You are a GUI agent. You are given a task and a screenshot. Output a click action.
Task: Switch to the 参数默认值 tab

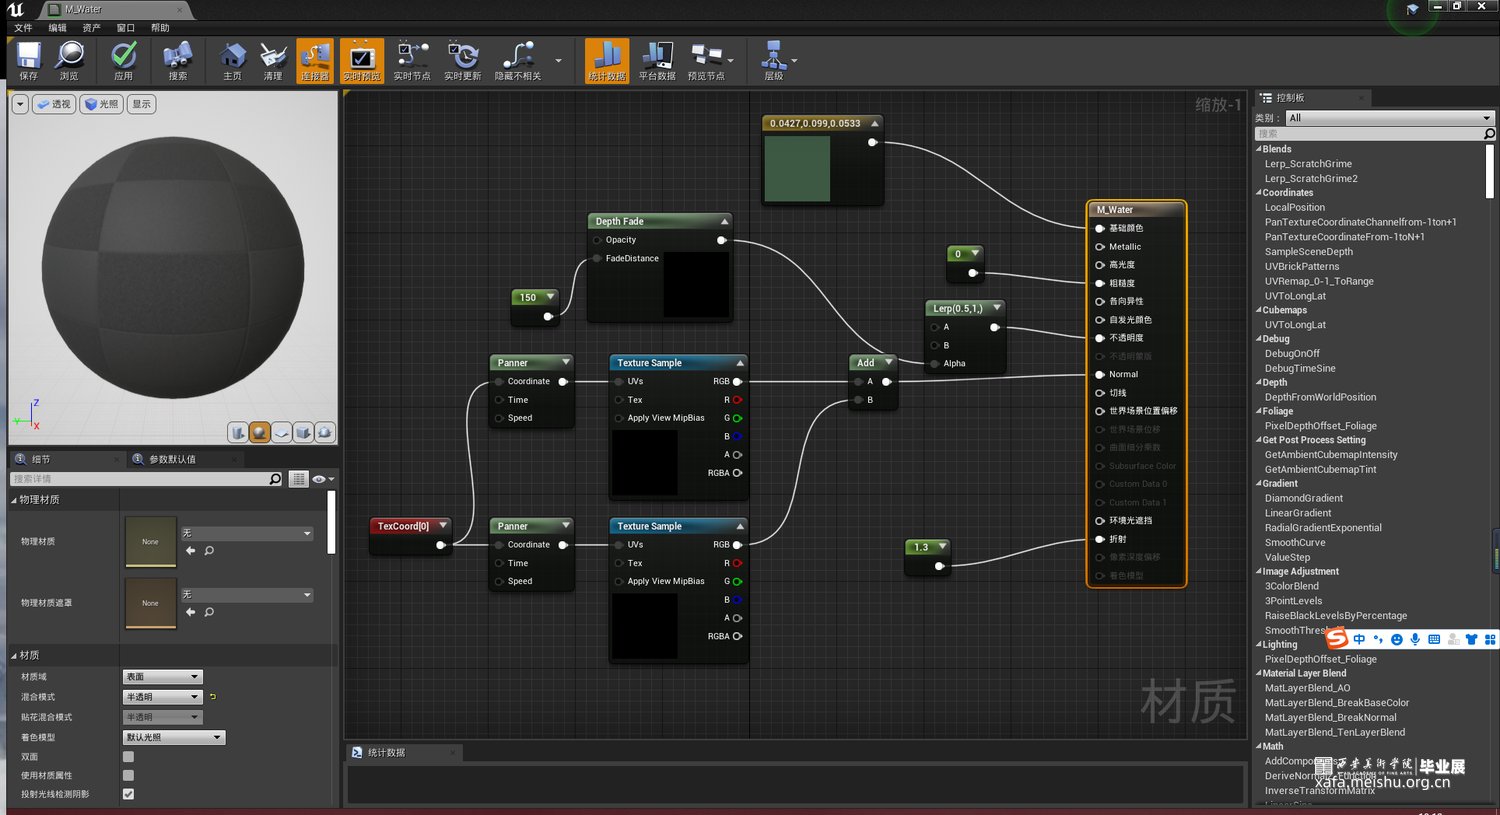coord(172,459)
